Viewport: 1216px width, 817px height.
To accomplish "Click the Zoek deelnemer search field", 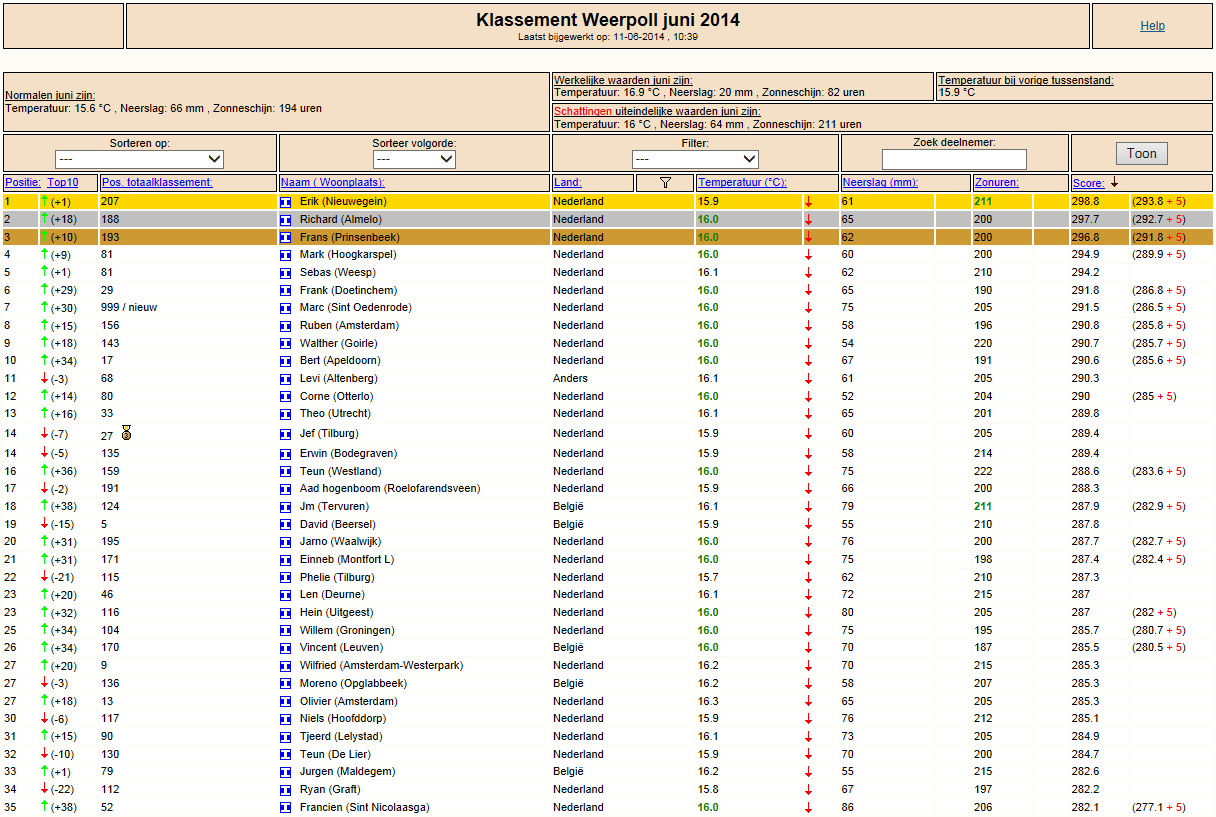I will (x=954, y=160).
